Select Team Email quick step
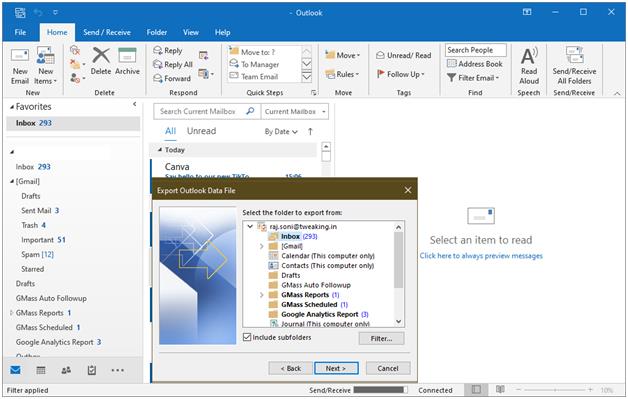Viewport: 628px width, 399px height. 254,76
